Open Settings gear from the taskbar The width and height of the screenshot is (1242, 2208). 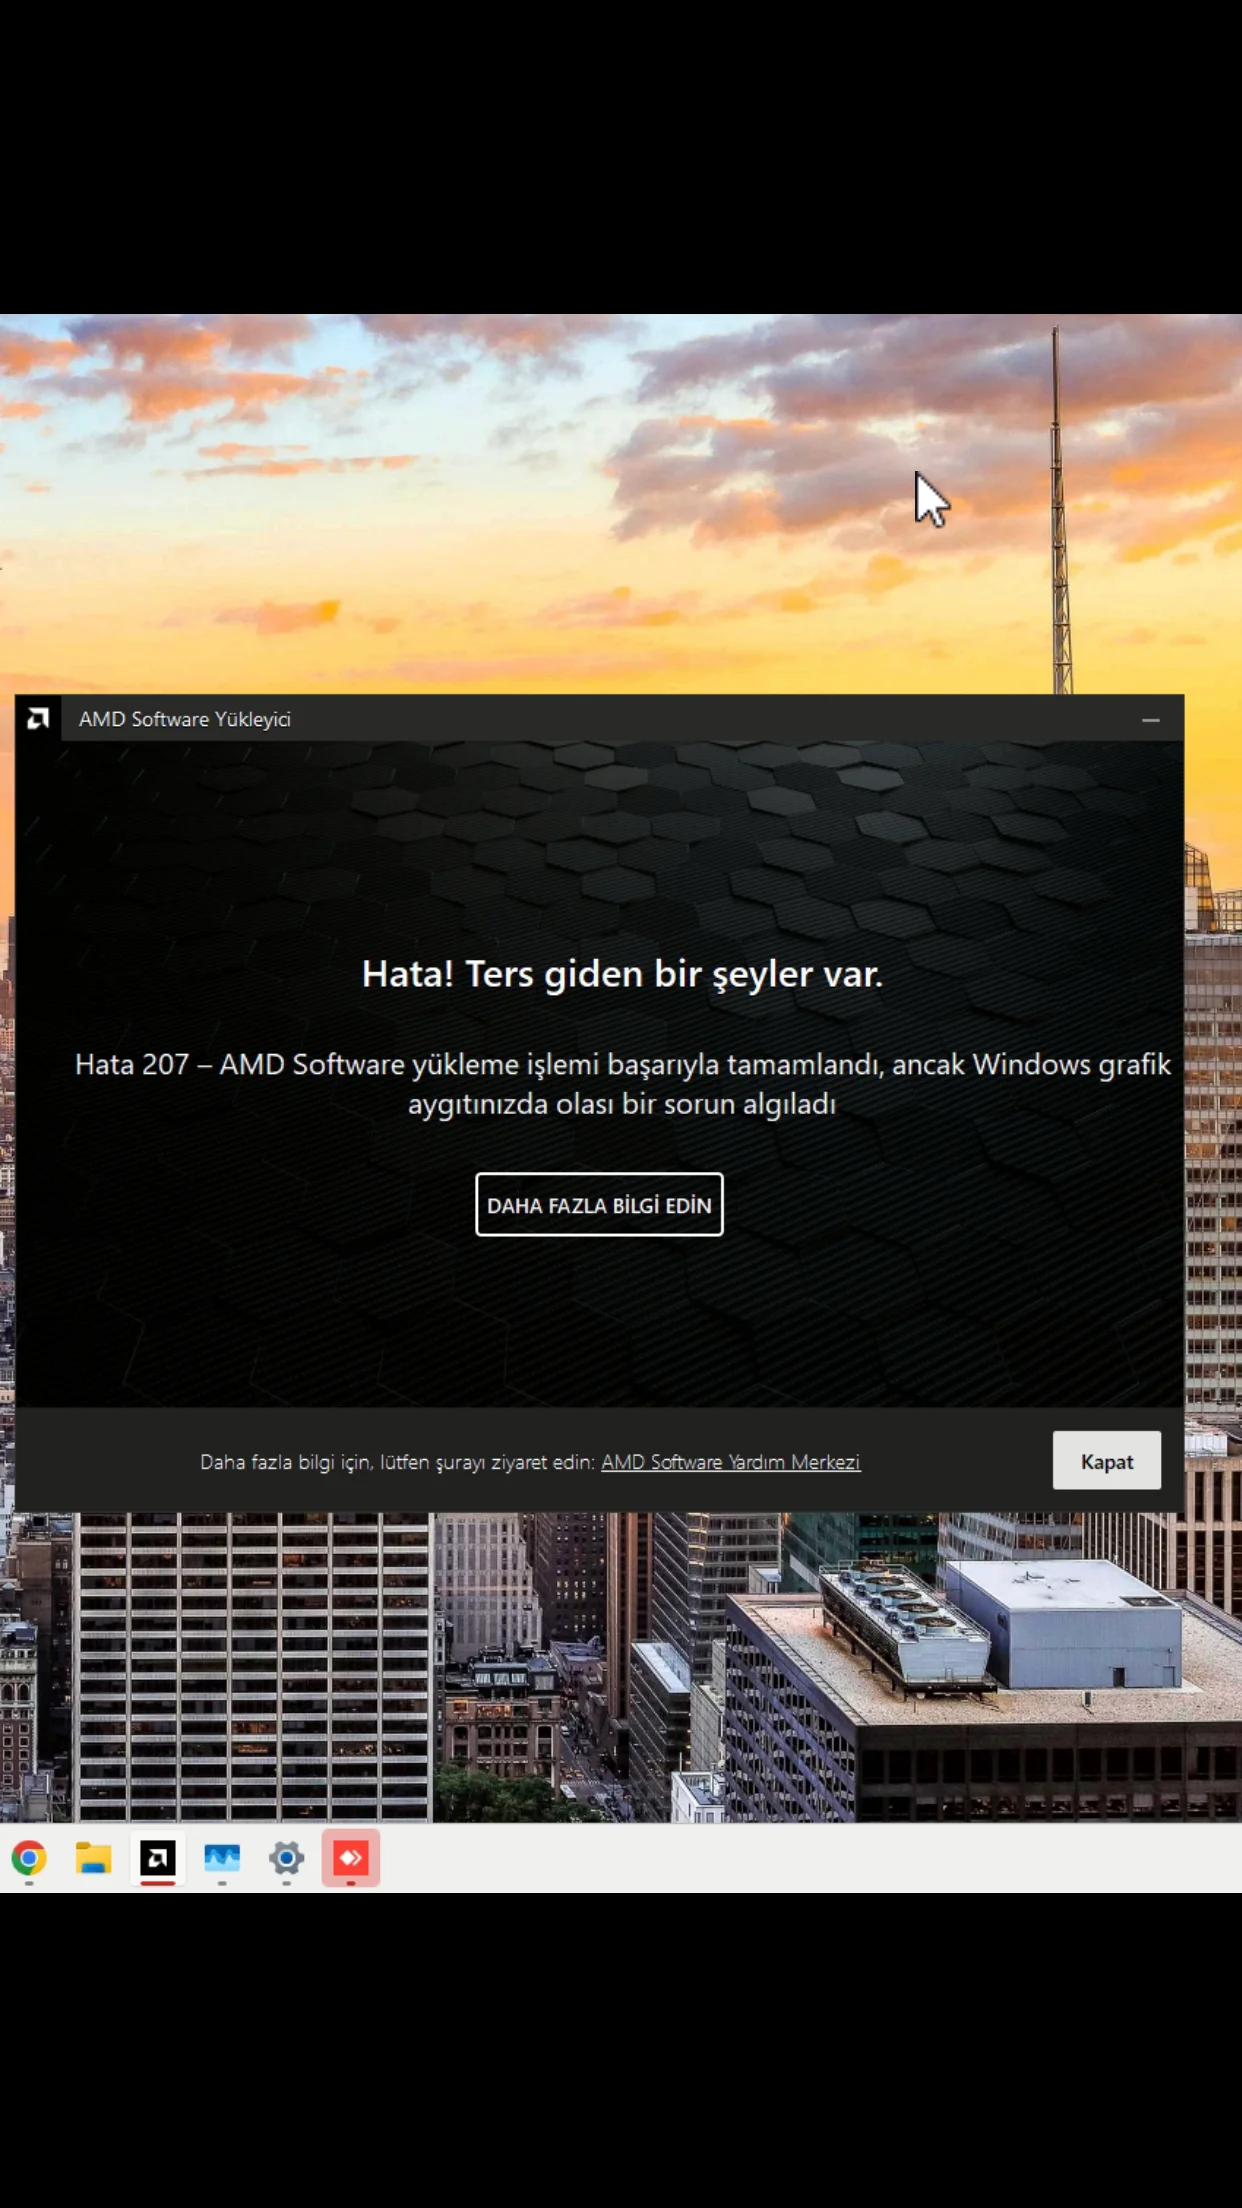pyautogui.click(x=286, y=1859)
